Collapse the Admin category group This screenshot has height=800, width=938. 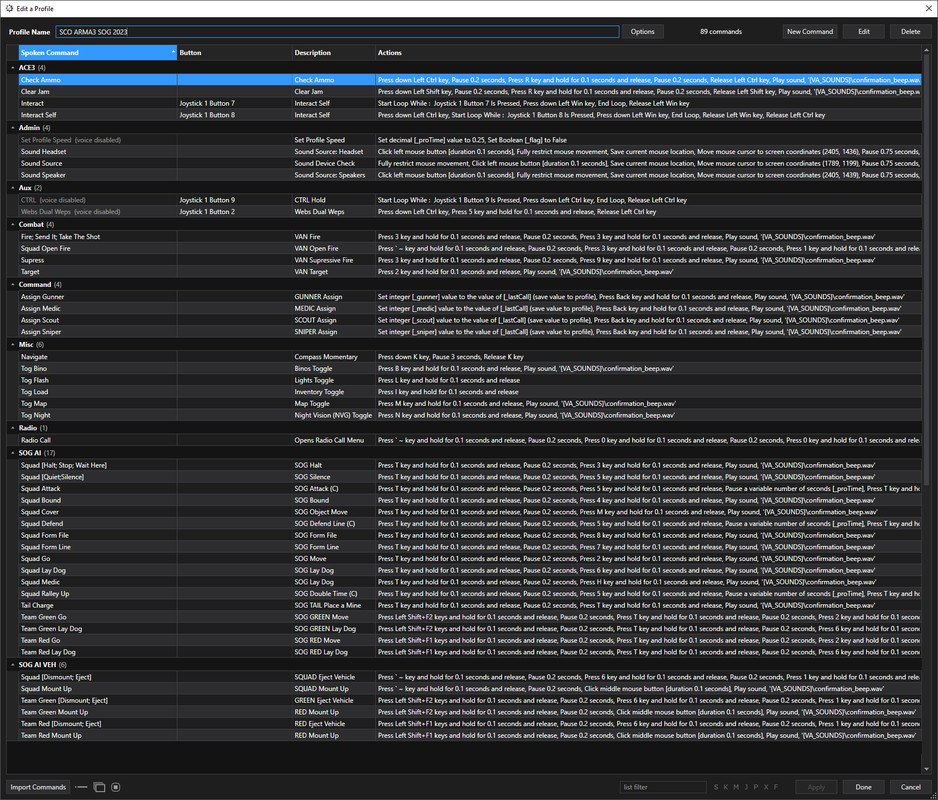click(13, 127)
